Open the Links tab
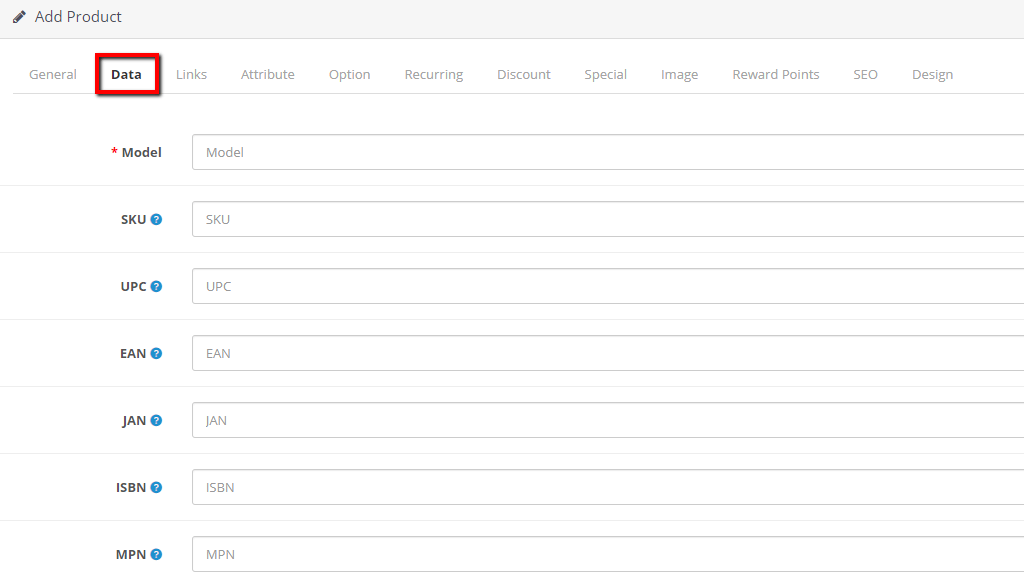 191,73
